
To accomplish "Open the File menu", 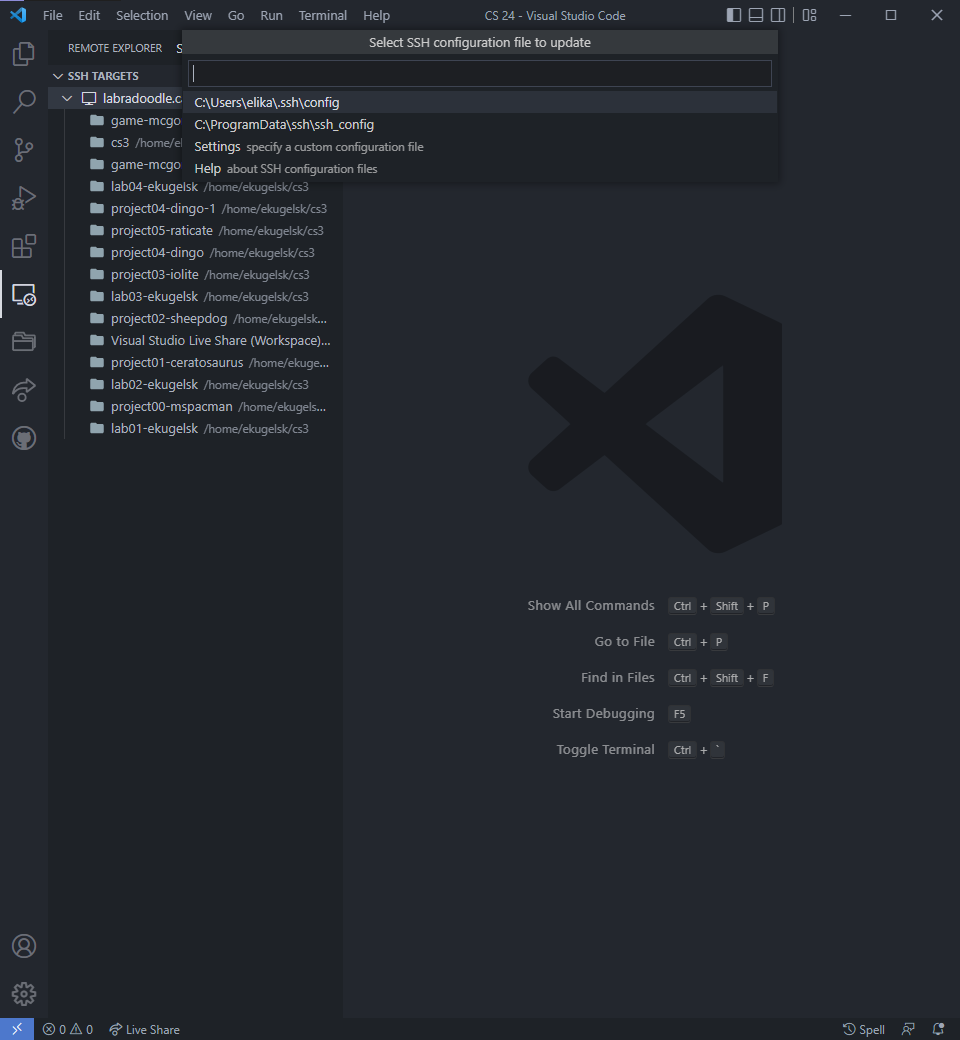I will point(52,15).
